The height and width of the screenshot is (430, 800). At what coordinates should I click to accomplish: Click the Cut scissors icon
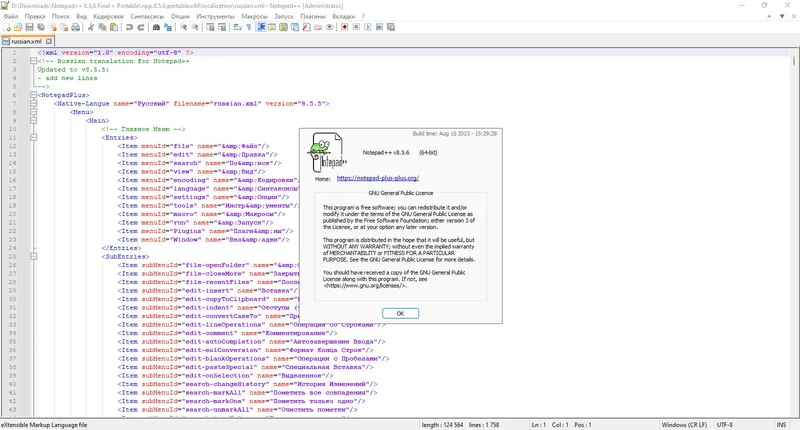(x=90, y=27)
